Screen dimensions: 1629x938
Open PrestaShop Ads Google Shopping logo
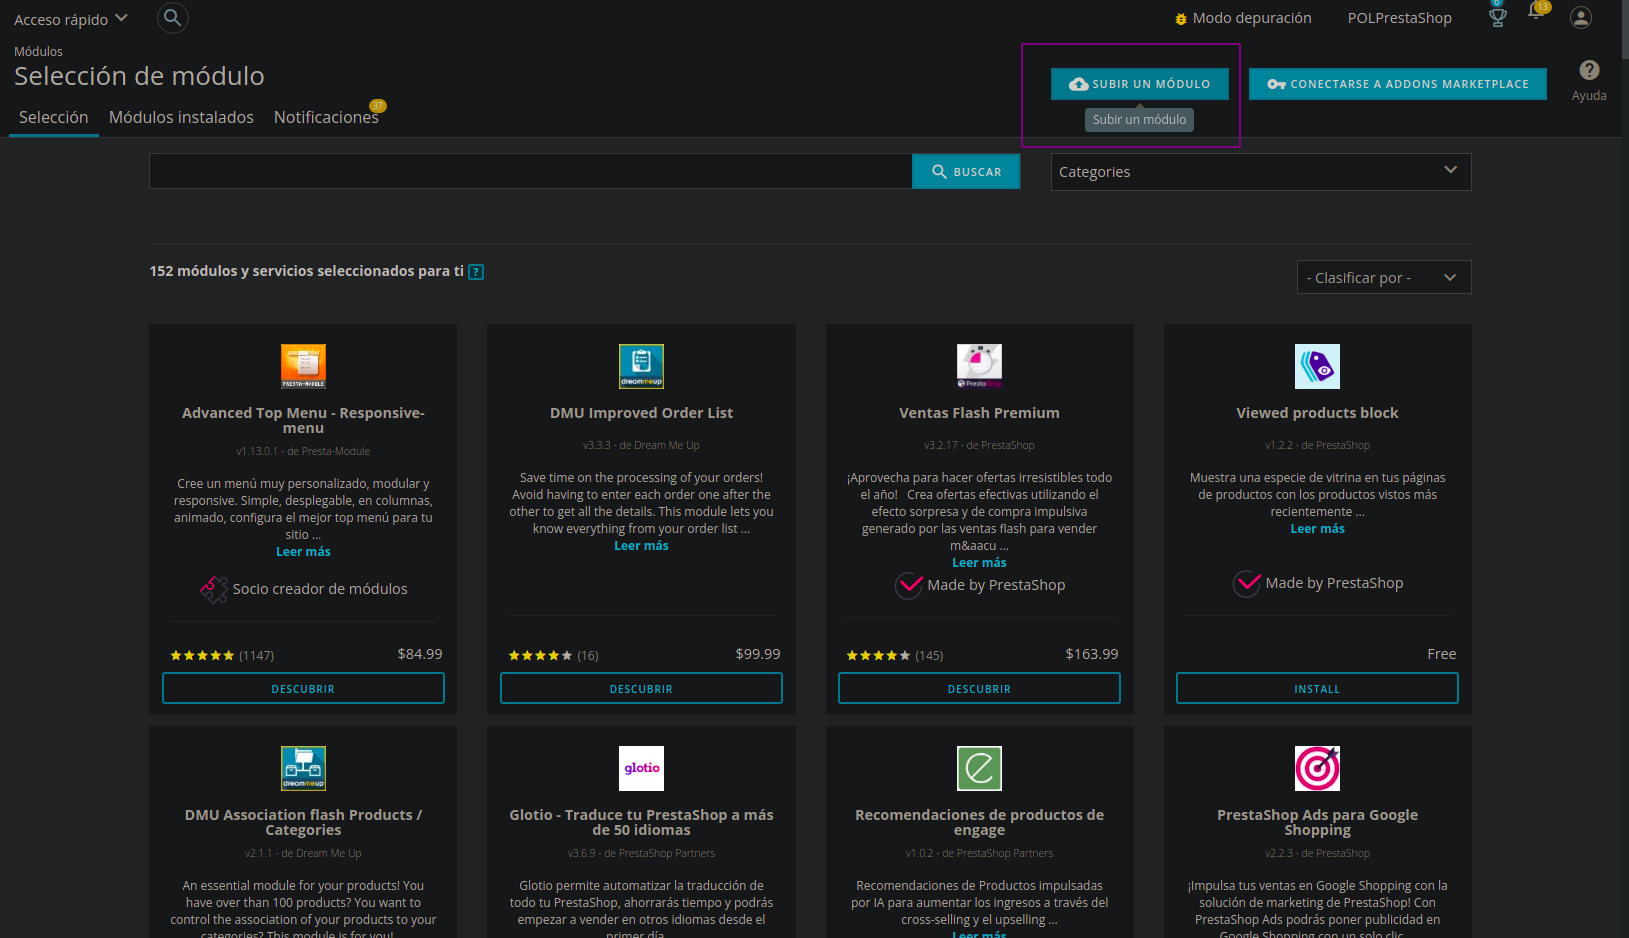[1317, 768]
